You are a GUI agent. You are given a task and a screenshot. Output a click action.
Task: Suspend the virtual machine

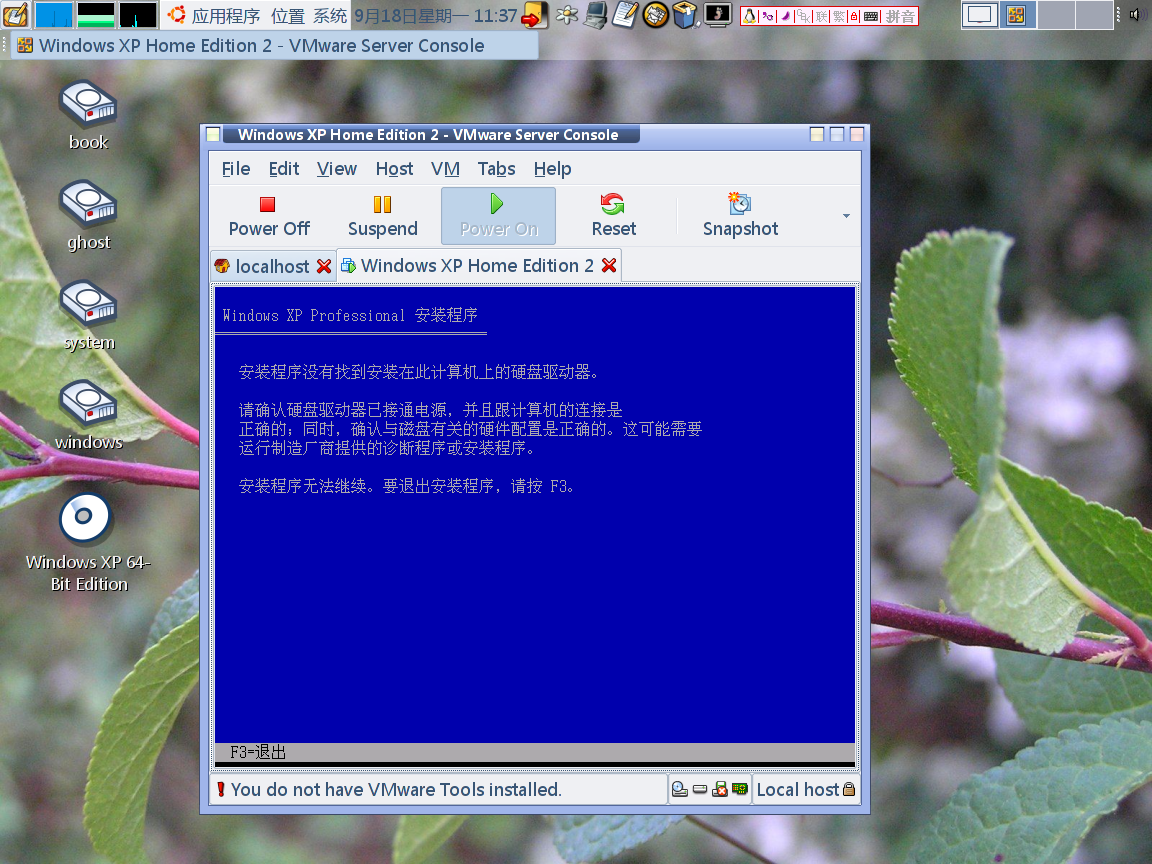coord(382,216)
